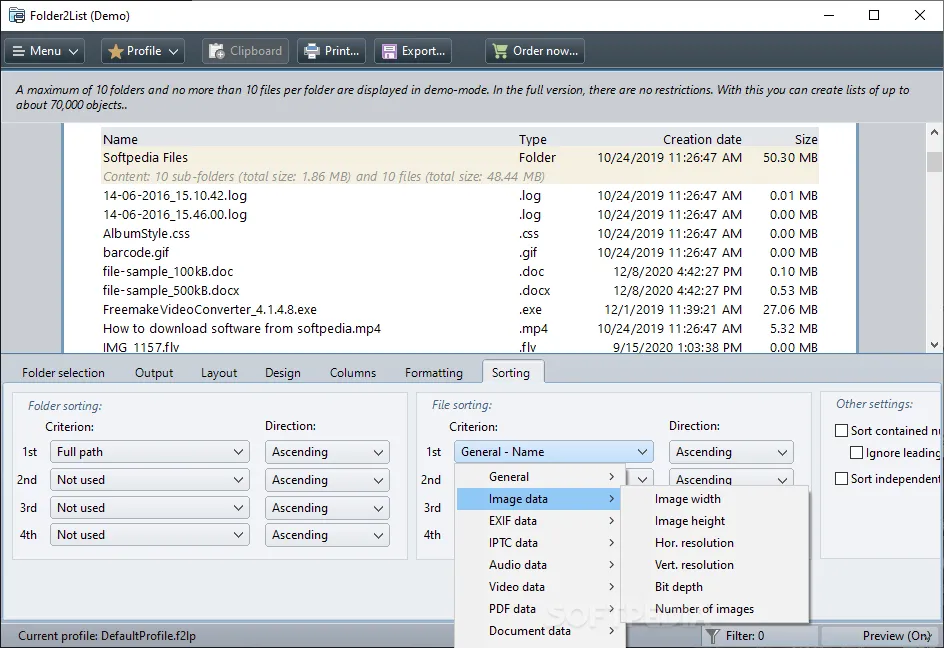Click the Clipboard toolbar button
This screenshot has height=648, width=944.
coord(246,51)
